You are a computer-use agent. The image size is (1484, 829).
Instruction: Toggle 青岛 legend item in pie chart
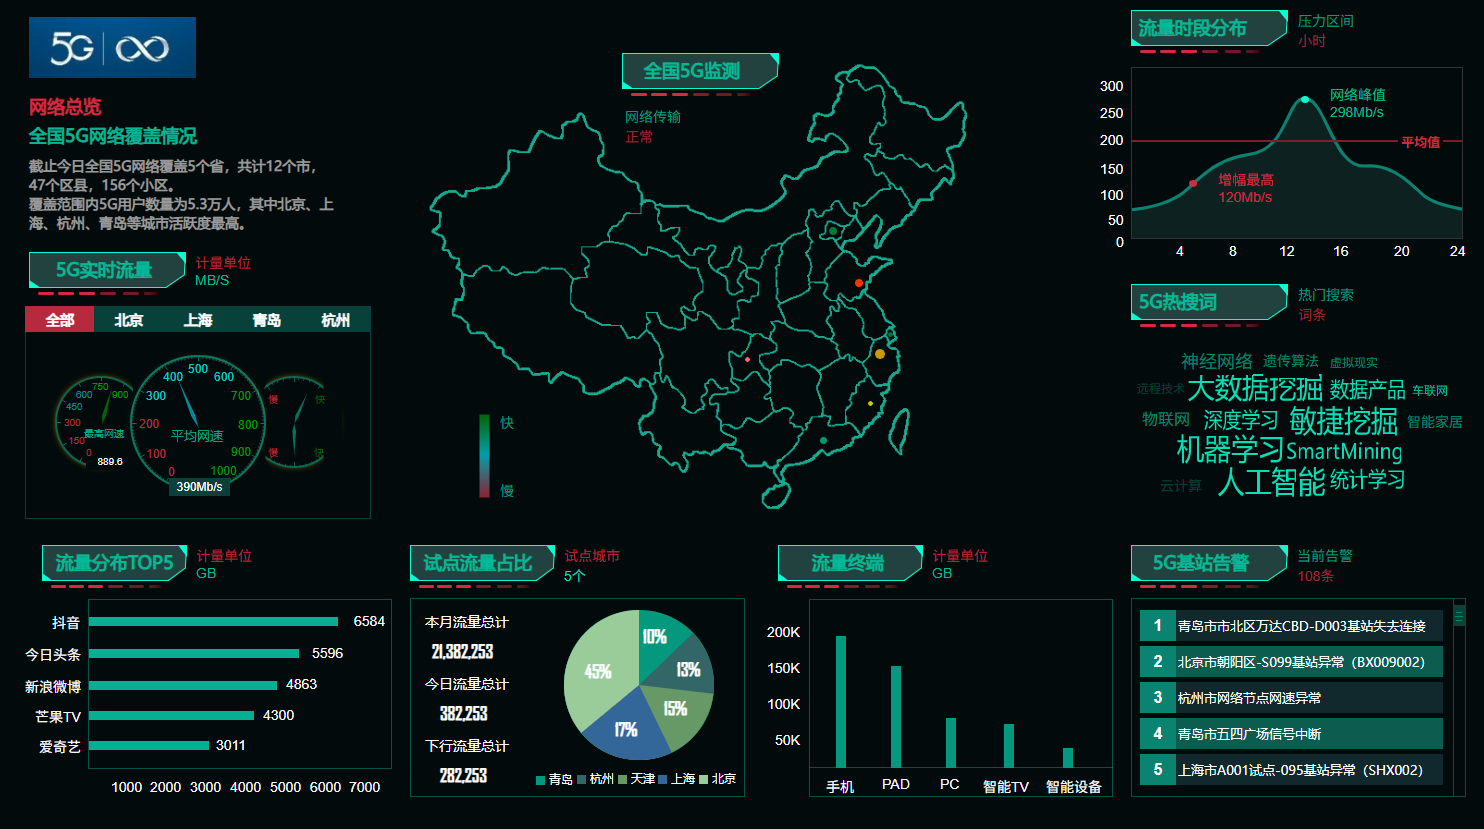click(554, 779)
